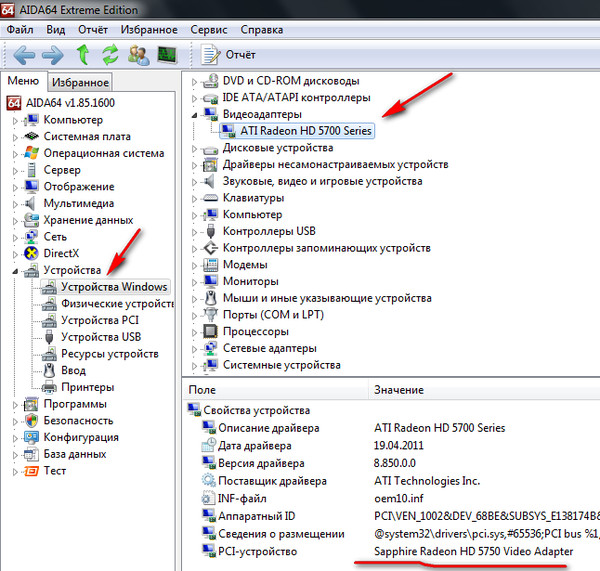Open the Избранное menu in menu bar
The image size is (600, 571).
pyautogui.click(x=149, y=30)
